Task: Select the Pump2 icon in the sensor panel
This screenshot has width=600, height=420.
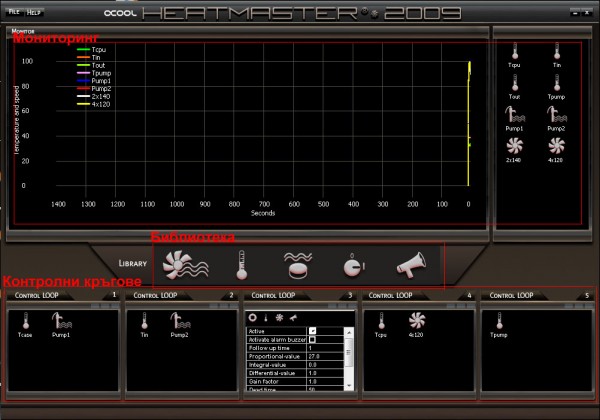Action: point(557,114)
